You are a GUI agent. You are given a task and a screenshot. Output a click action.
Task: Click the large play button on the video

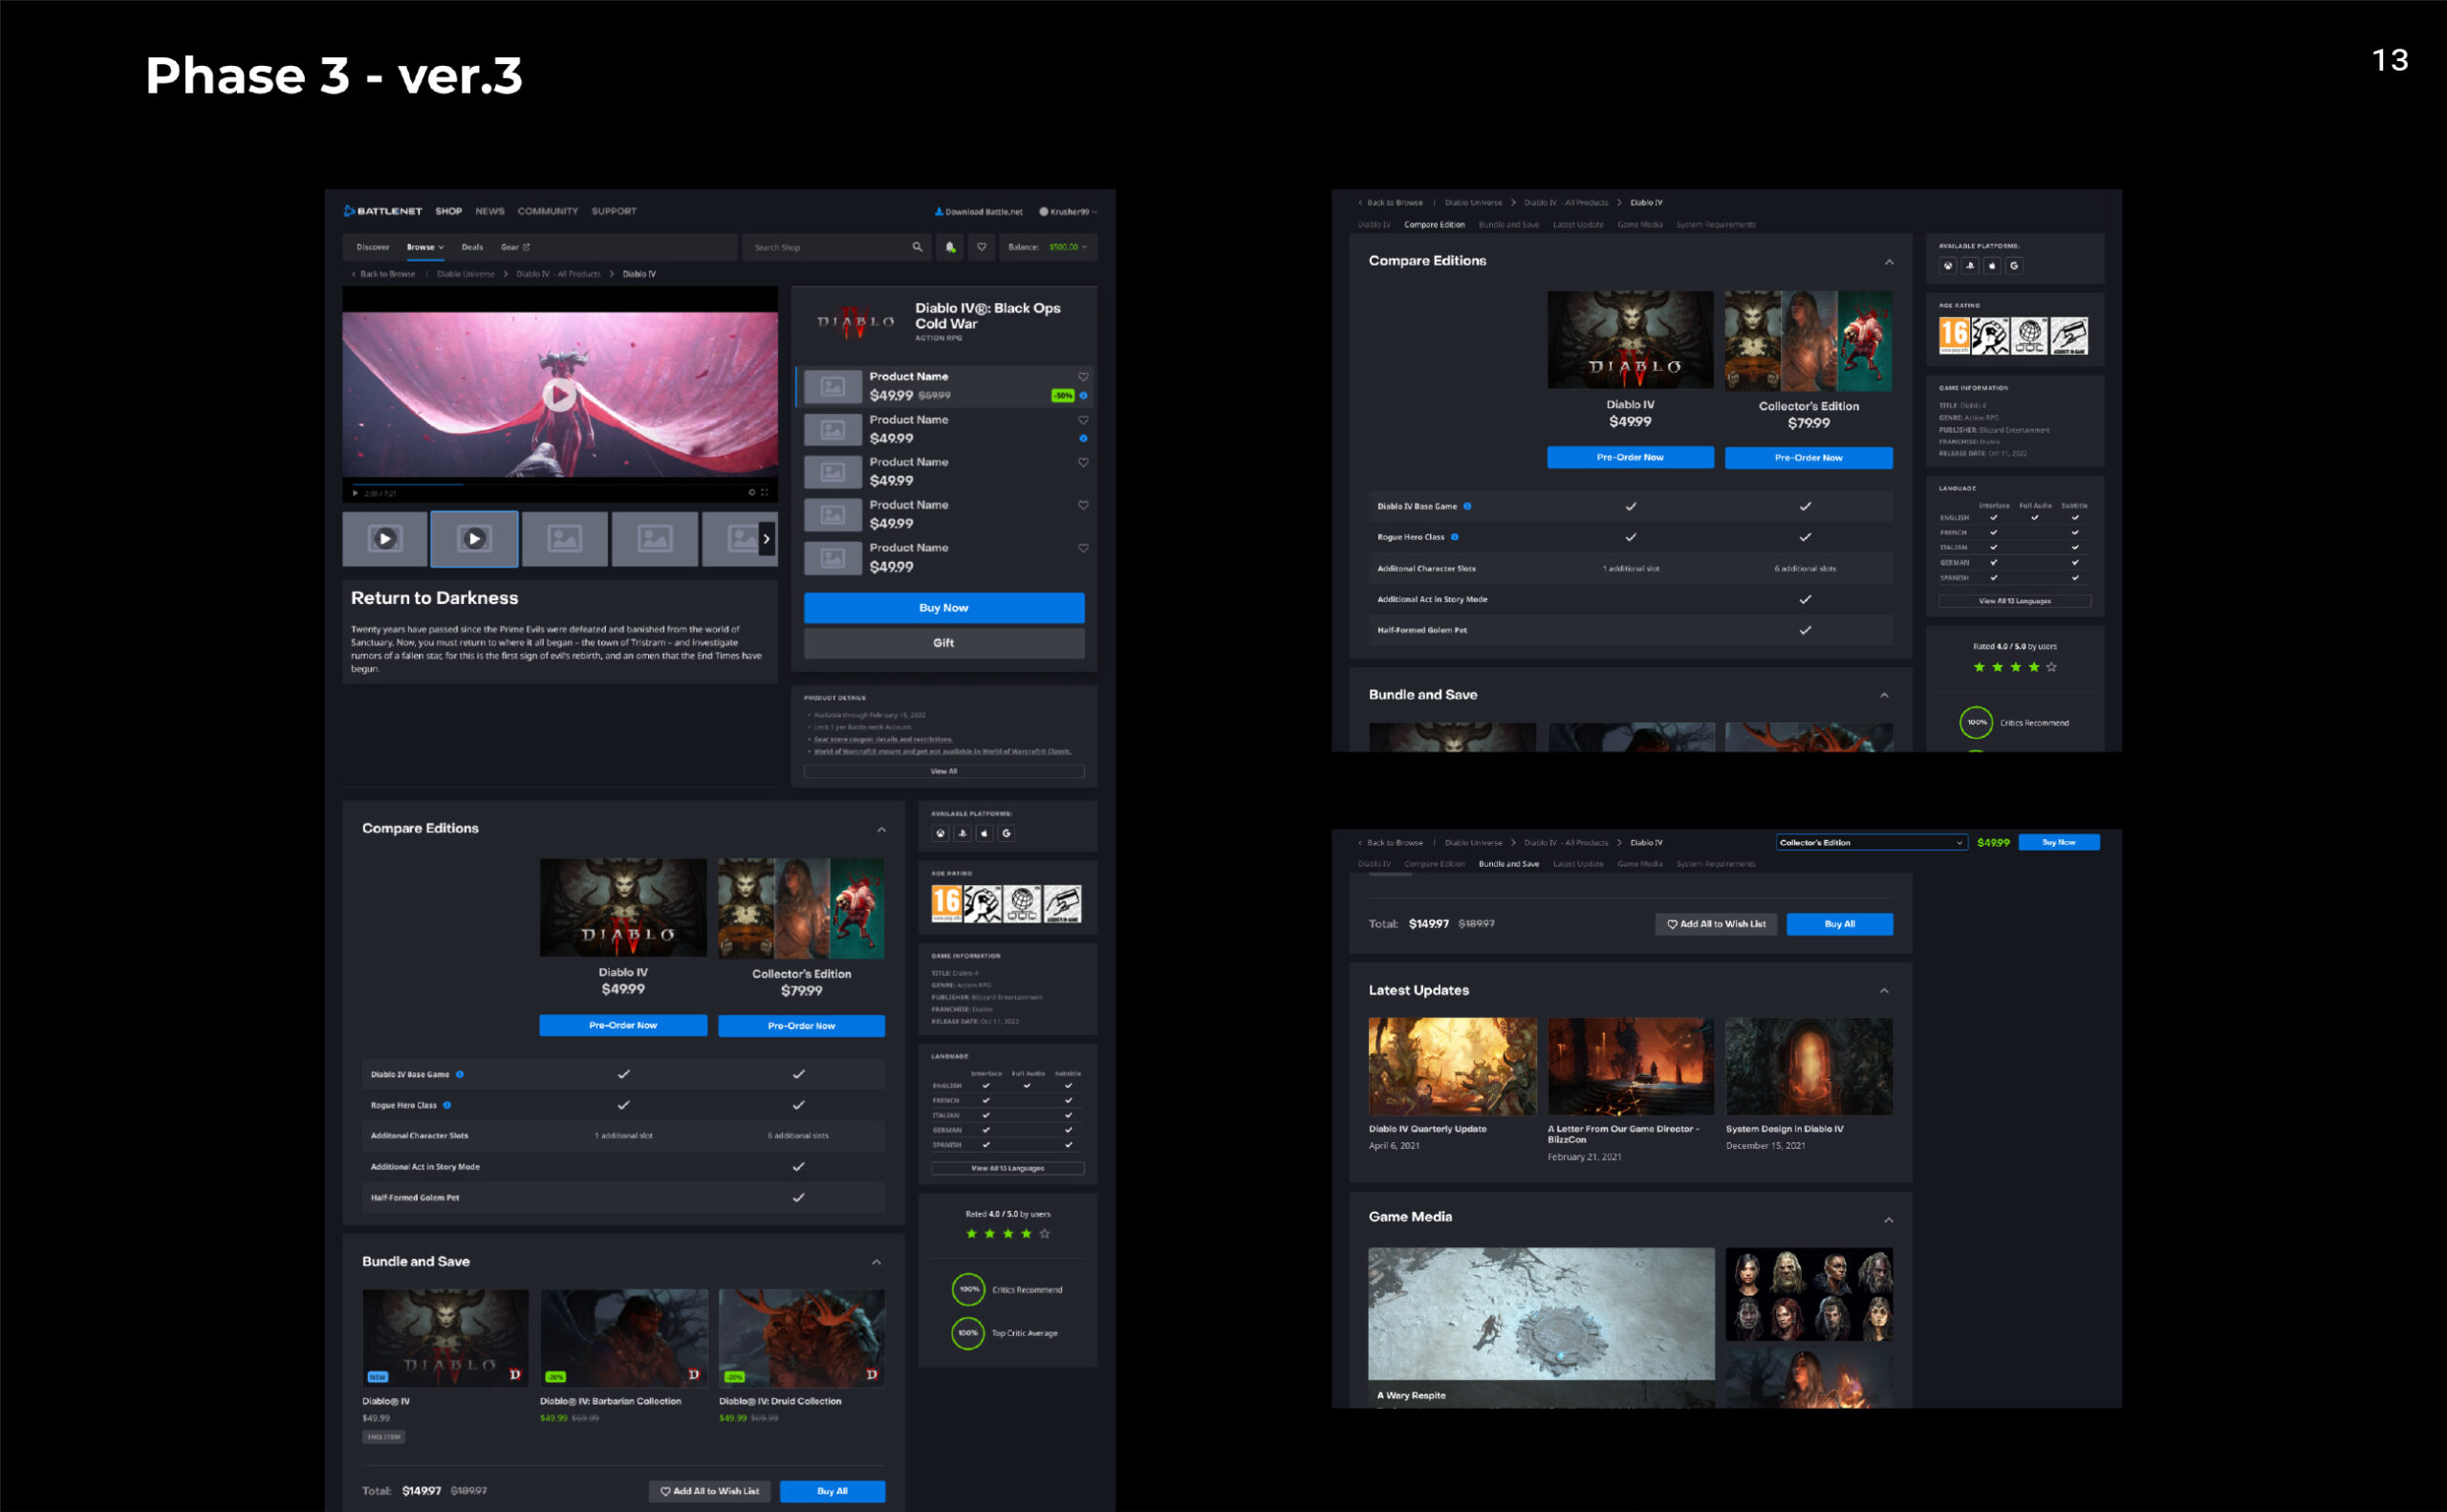point(559,395)
